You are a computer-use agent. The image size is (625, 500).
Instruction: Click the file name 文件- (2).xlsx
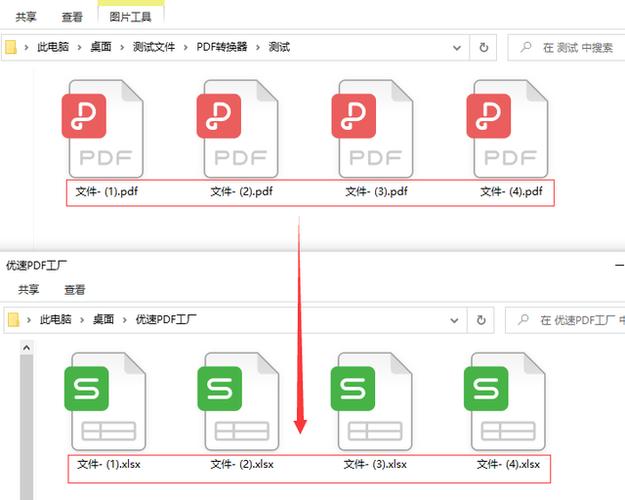coord(242,464)
